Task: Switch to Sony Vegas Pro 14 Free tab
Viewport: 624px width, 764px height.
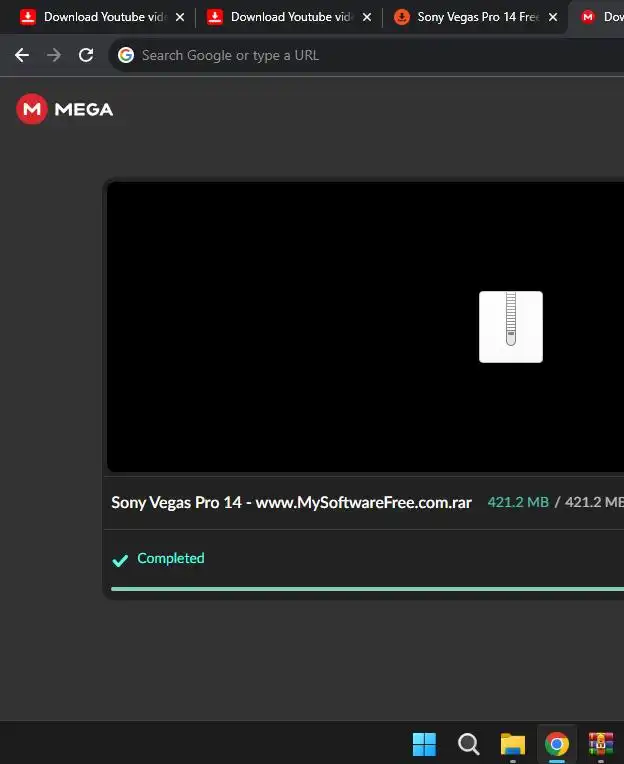Action: pyautogui.click(x=475, y=17)
